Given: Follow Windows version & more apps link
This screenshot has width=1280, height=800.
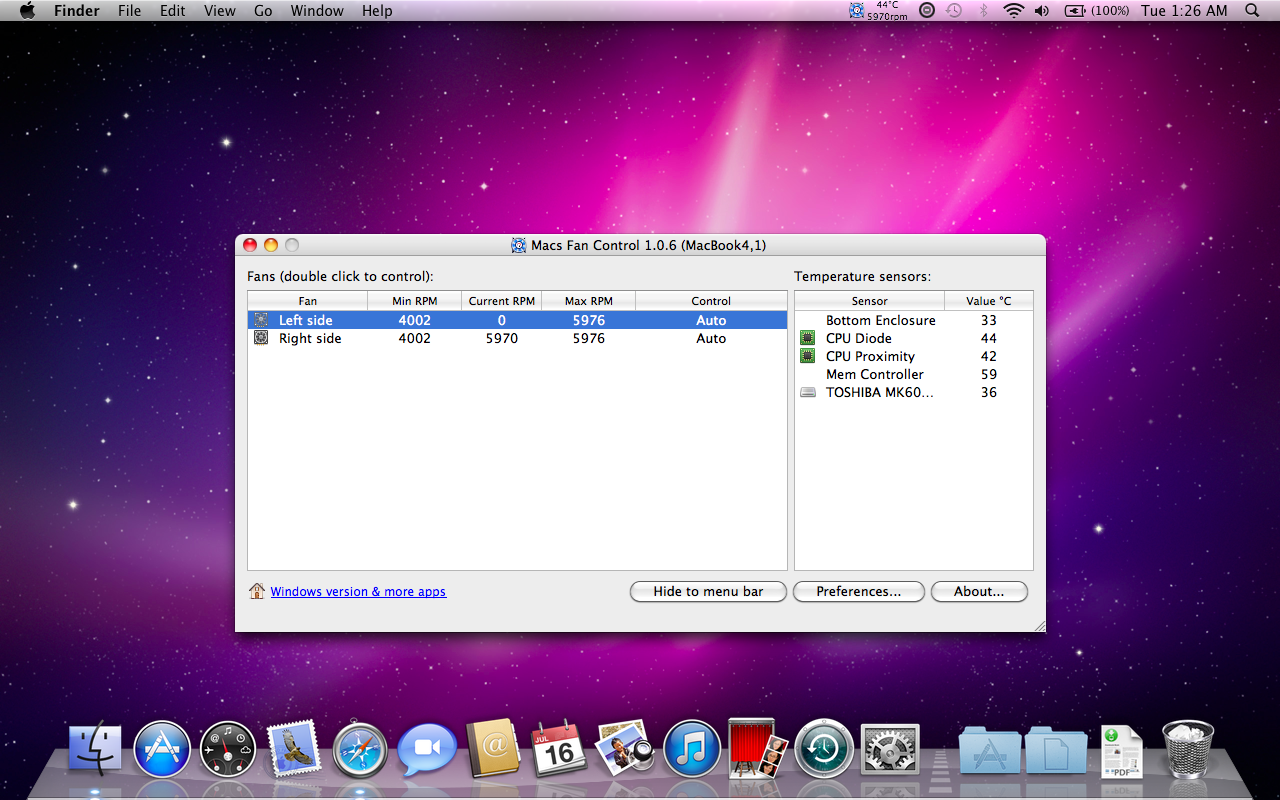Looking at the screenshot, I should tap(358, 591).
